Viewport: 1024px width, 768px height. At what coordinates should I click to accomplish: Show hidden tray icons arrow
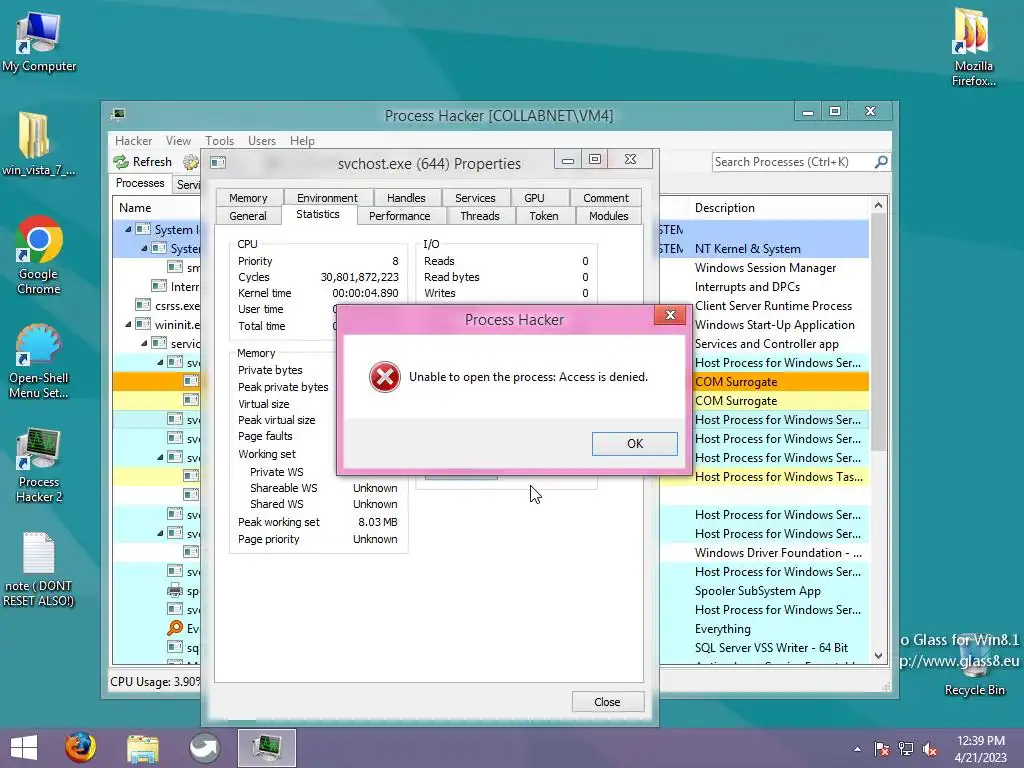tap(857, 749)
